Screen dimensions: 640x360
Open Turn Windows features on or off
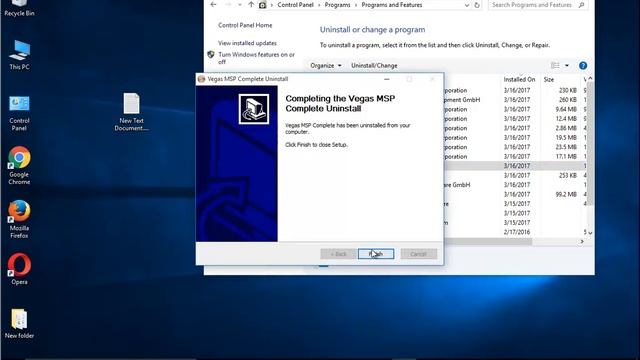[x=256, y=58]
